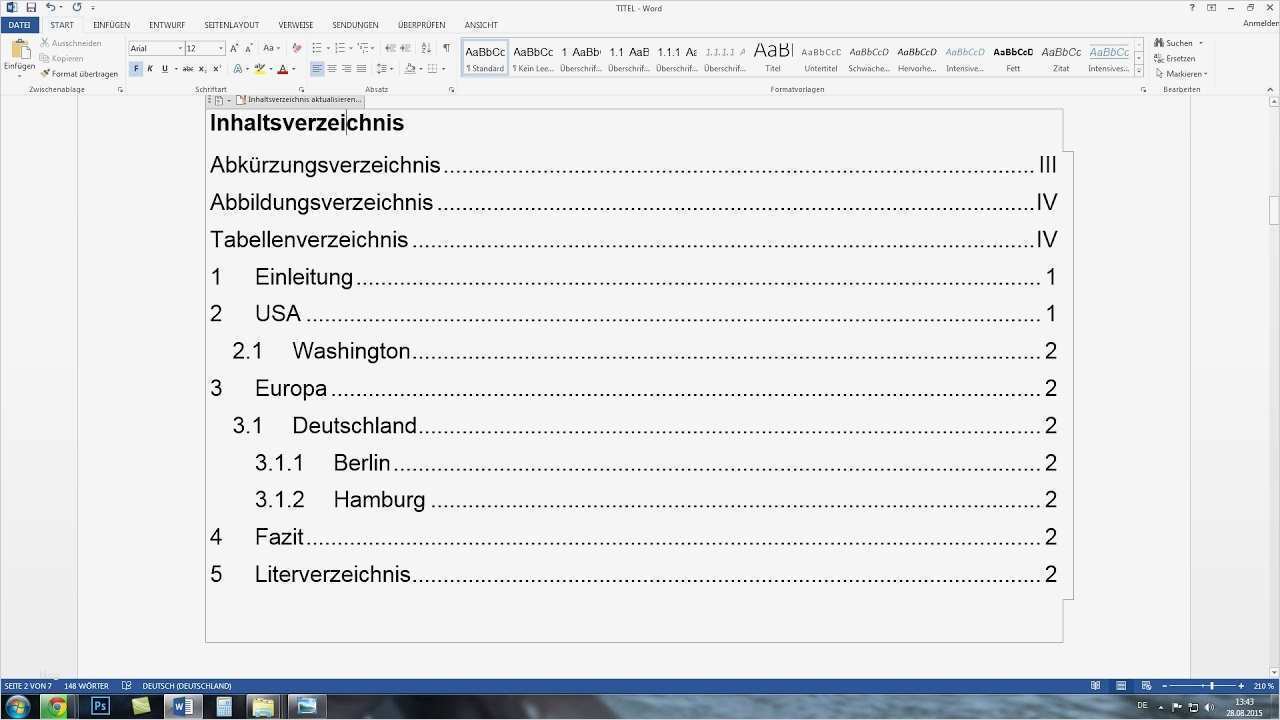Toggle justify alignment in the paragraph group

[x=360, y=67]
